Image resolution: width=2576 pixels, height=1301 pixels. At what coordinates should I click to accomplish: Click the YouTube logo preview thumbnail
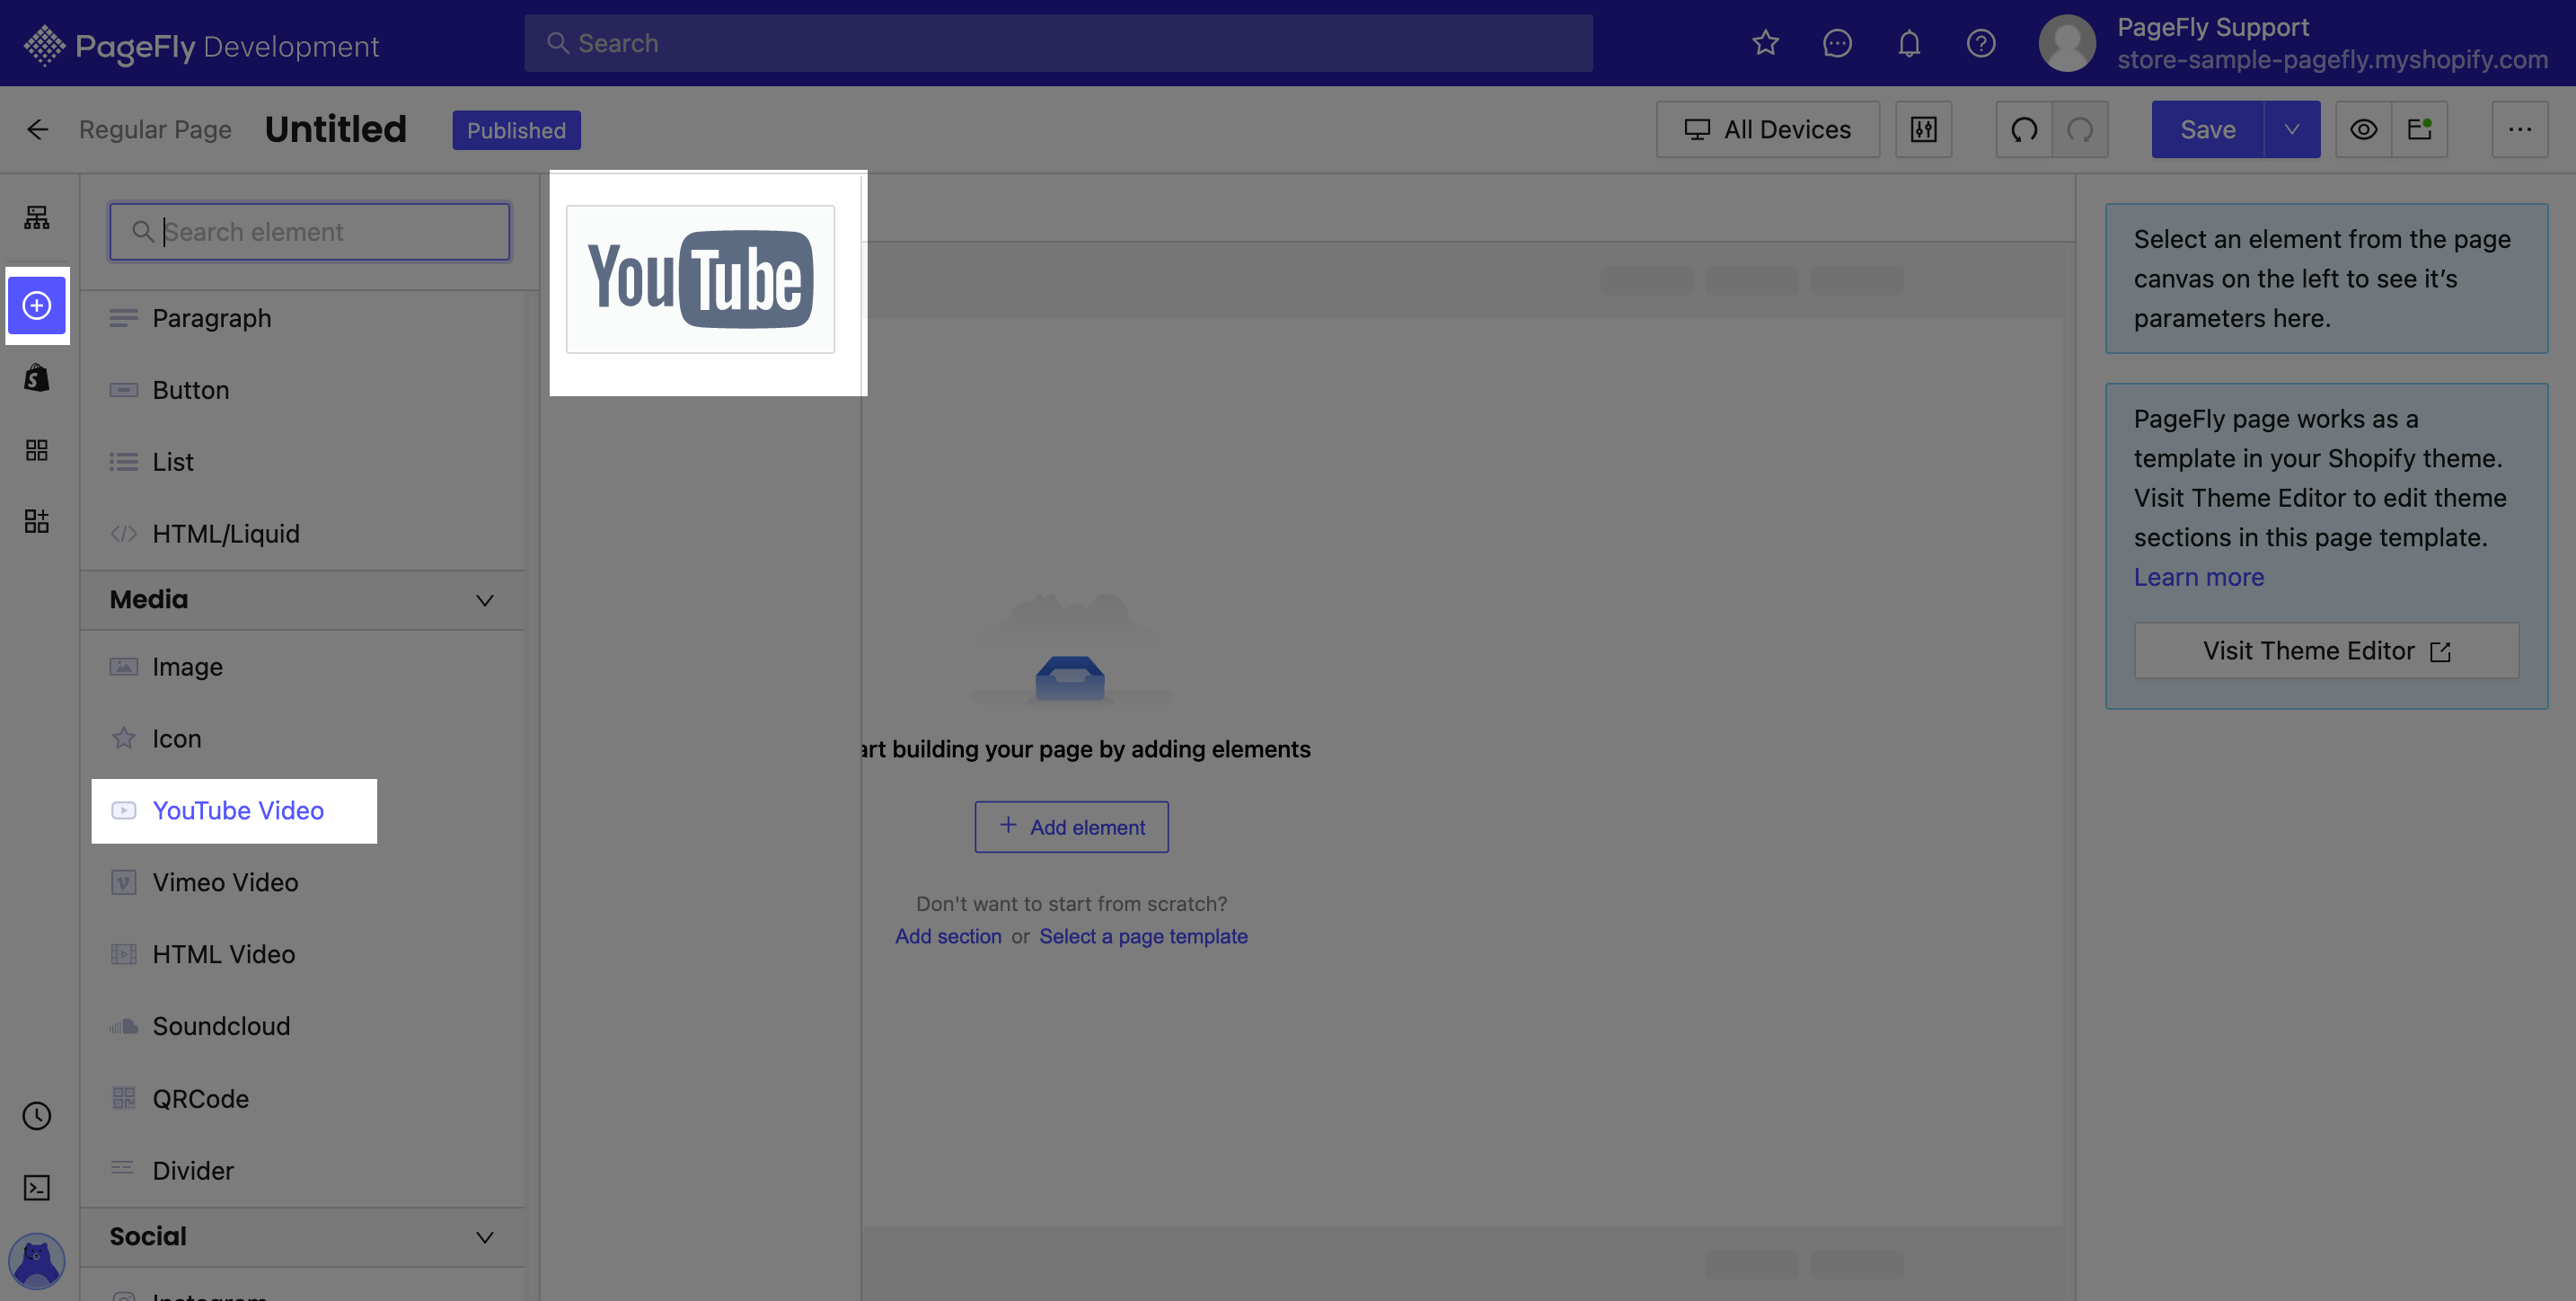click(700, 279)
